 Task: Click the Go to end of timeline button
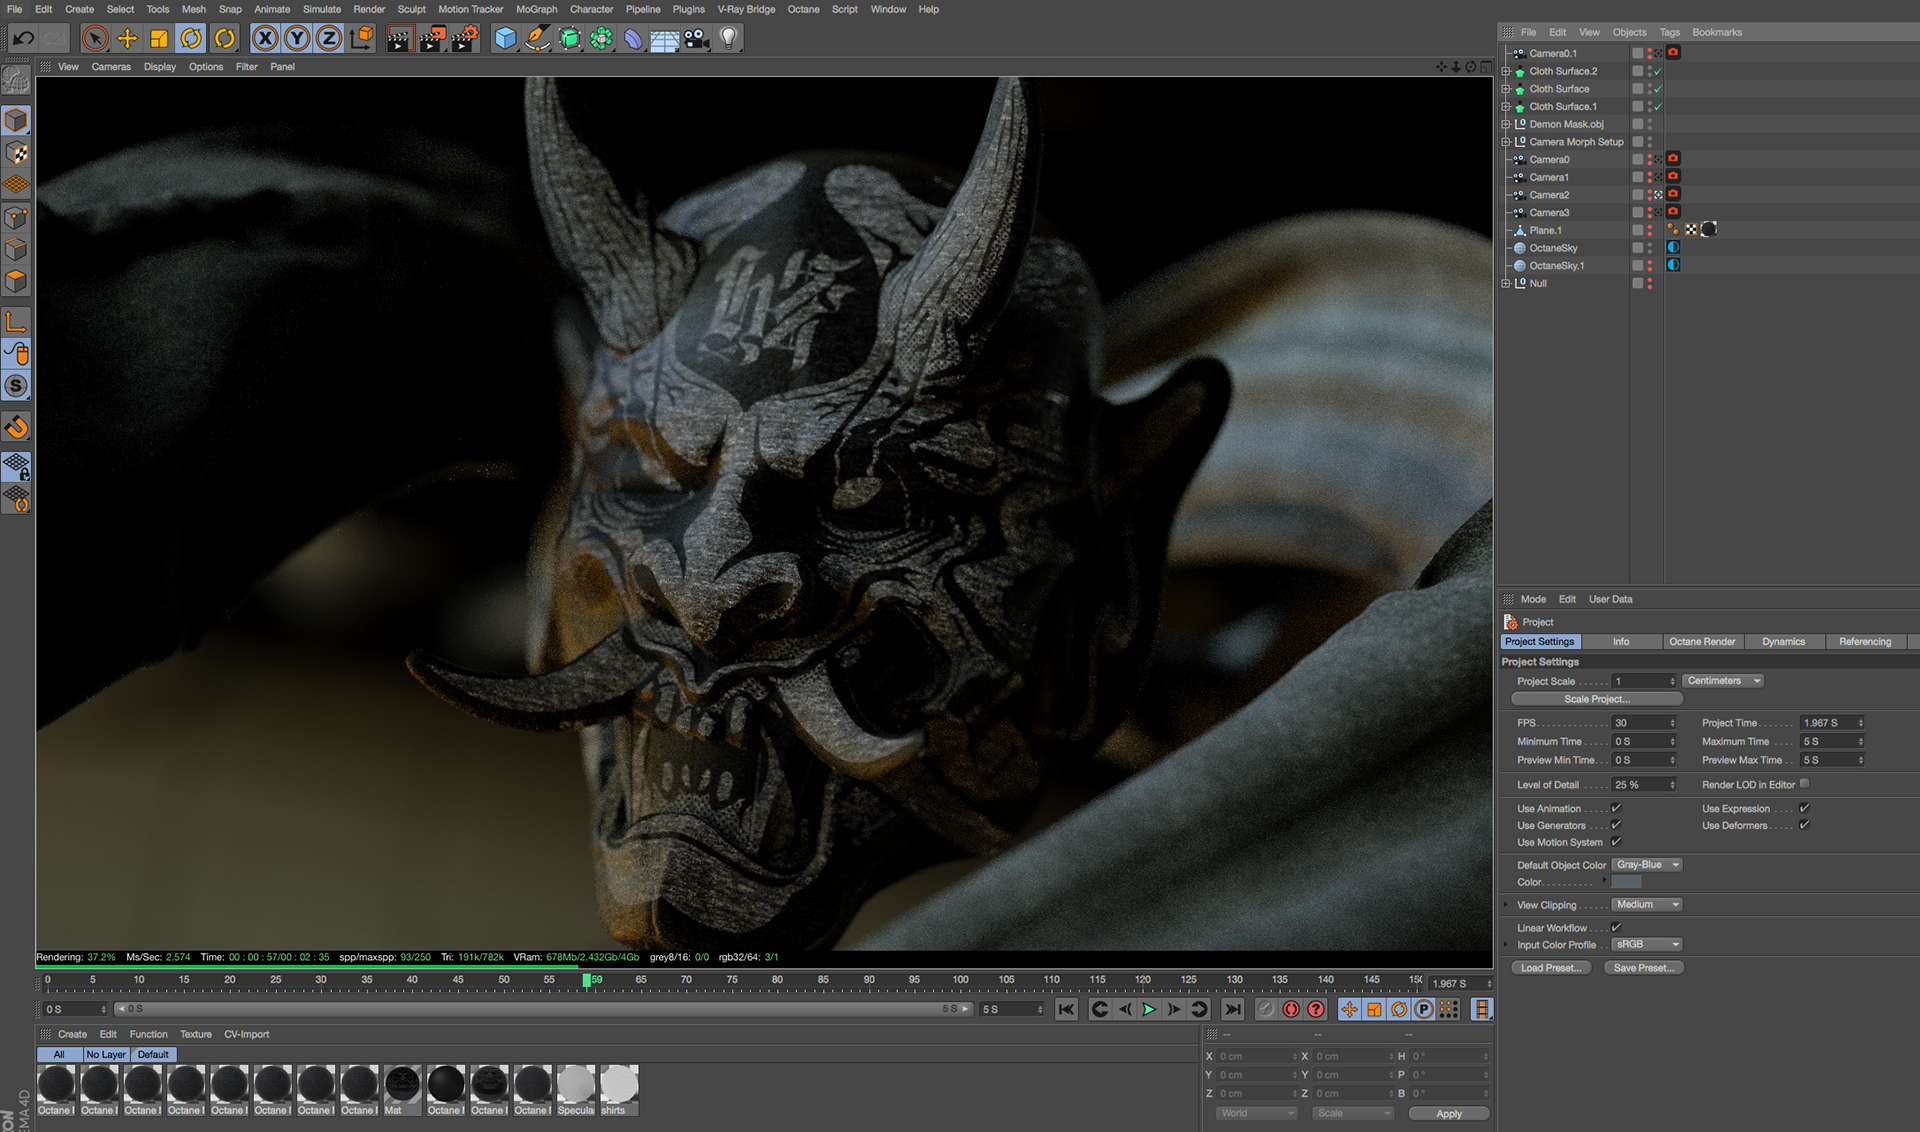click(1233, 1009)
